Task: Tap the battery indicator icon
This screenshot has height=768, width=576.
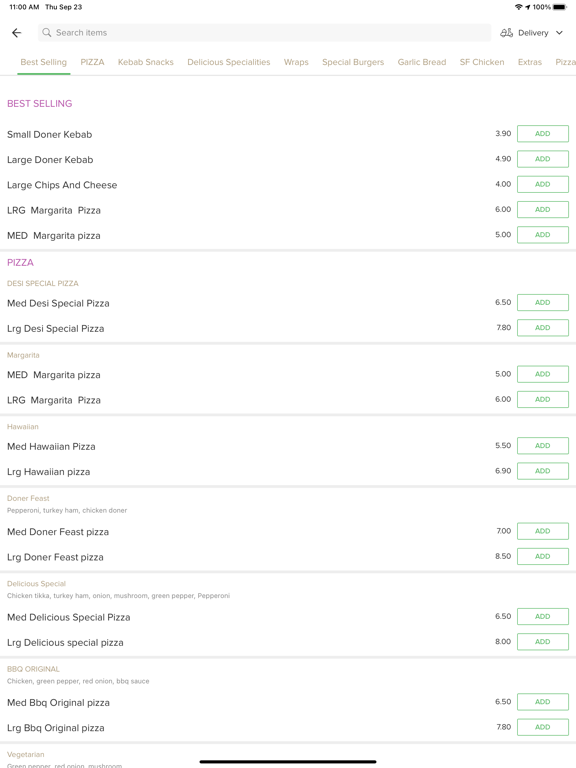Action: click(x=560, y=7)
